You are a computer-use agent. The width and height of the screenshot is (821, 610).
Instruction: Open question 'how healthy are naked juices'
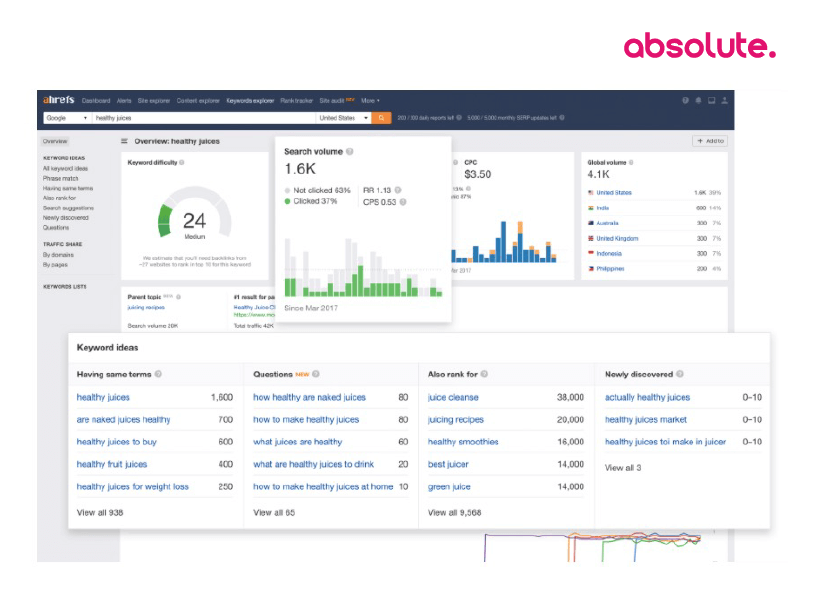point(309,397)
